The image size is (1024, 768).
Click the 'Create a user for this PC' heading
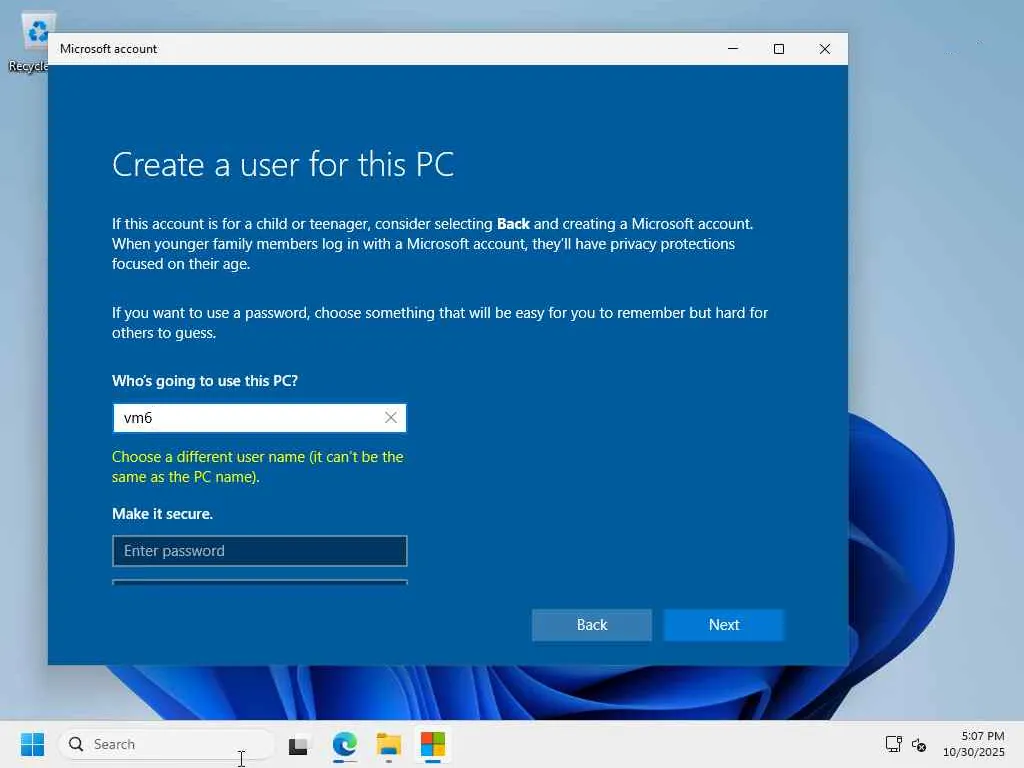coord(283,165)
